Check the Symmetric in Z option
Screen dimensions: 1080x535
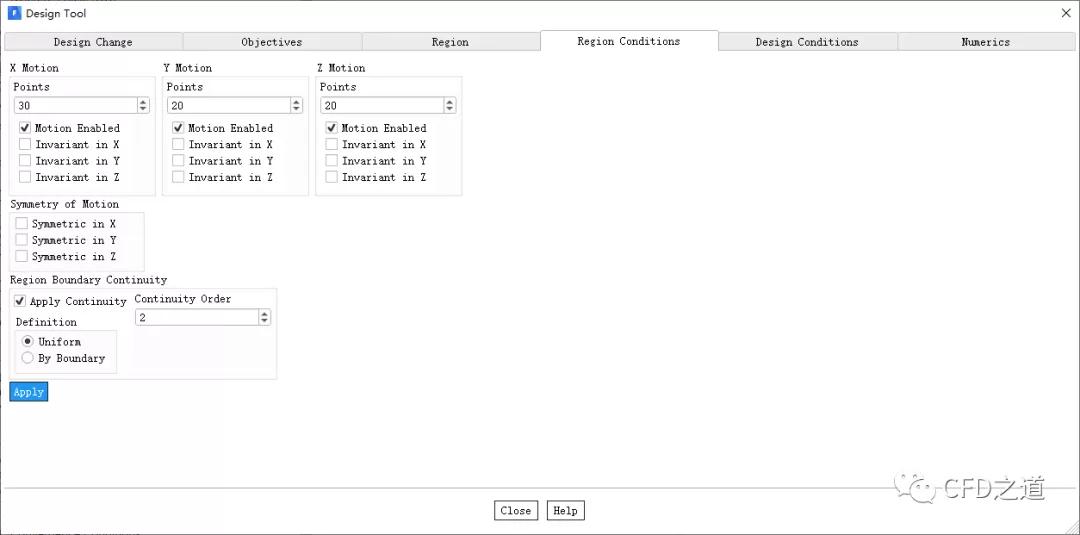click(x=21, y=256)
